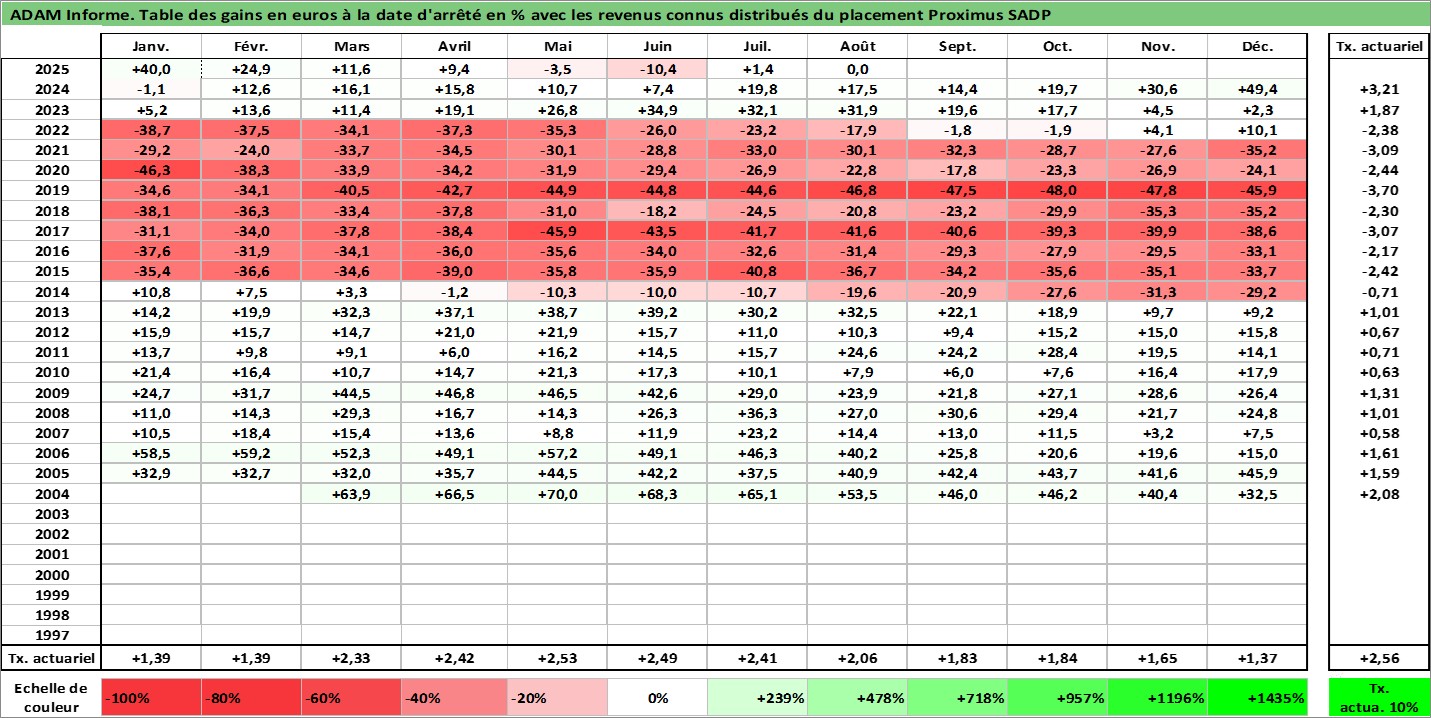Click the -18,2 cell for June 2018
Viewport: 1431px width, 718px height.
658,211
